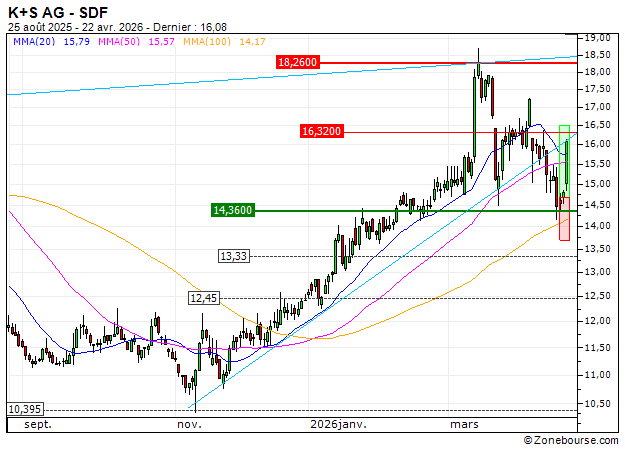Click the 10,395 low level label
Screen dimensions: 625x450
point(24,410)
